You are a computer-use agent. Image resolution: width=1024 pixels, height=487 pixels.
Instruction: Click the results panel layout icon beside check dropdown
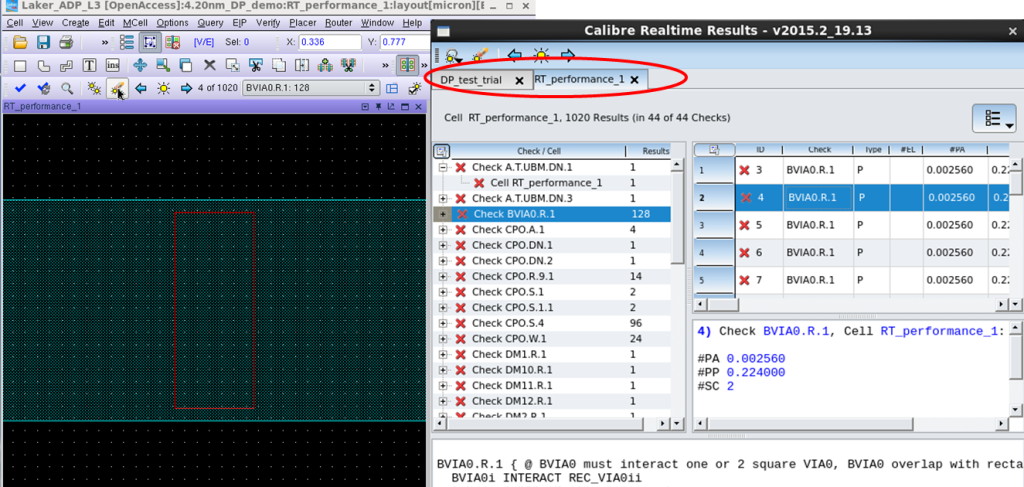point(392,88)
